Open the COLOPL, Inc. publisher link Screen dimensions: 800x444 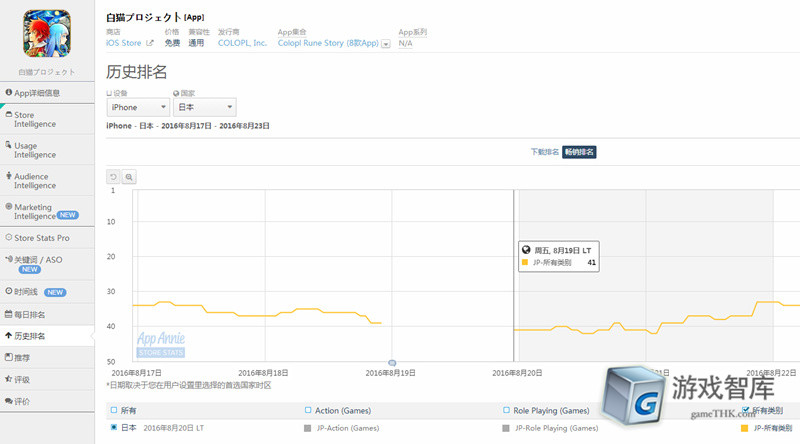coord(242,43)
